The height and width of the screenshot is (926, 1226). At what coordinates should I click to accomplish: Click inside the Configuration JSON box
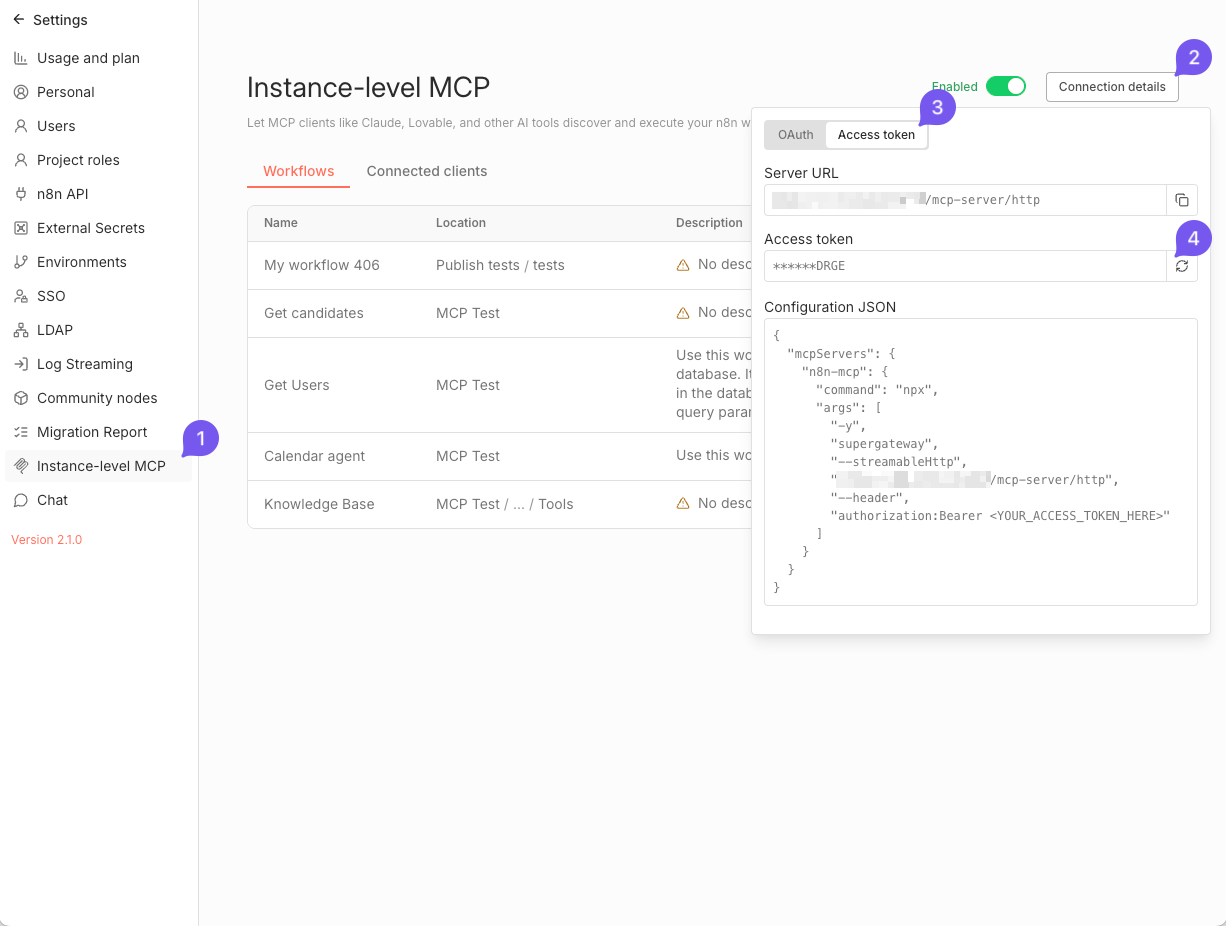[x=980, y=460]
